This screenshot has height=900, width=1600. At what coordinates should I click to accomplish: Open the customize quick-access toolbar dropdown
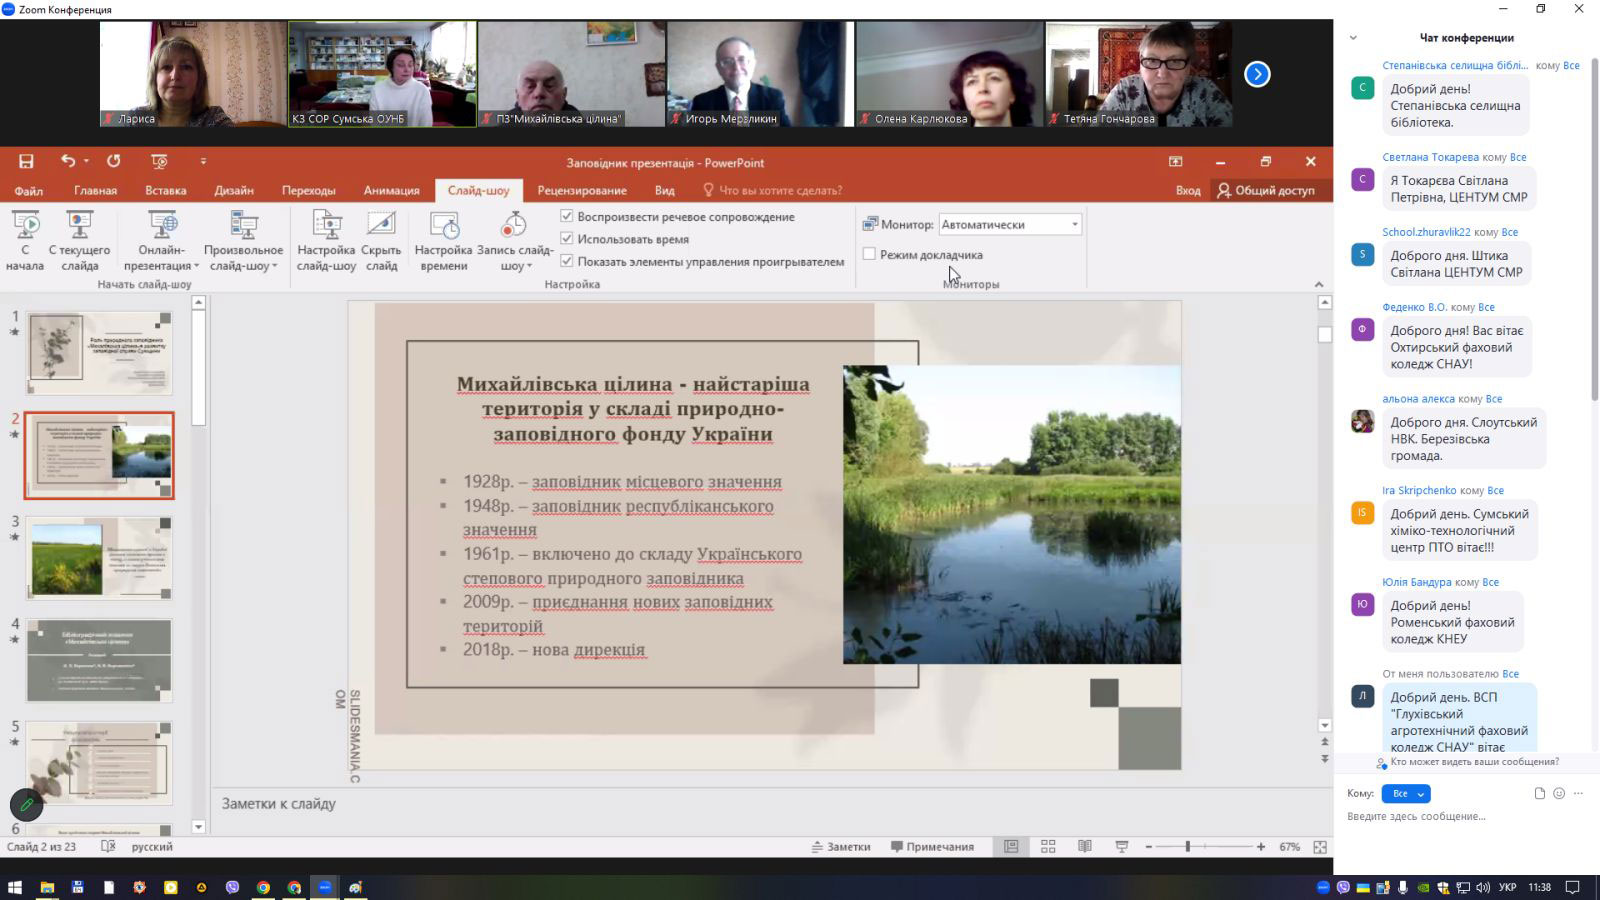203,161
